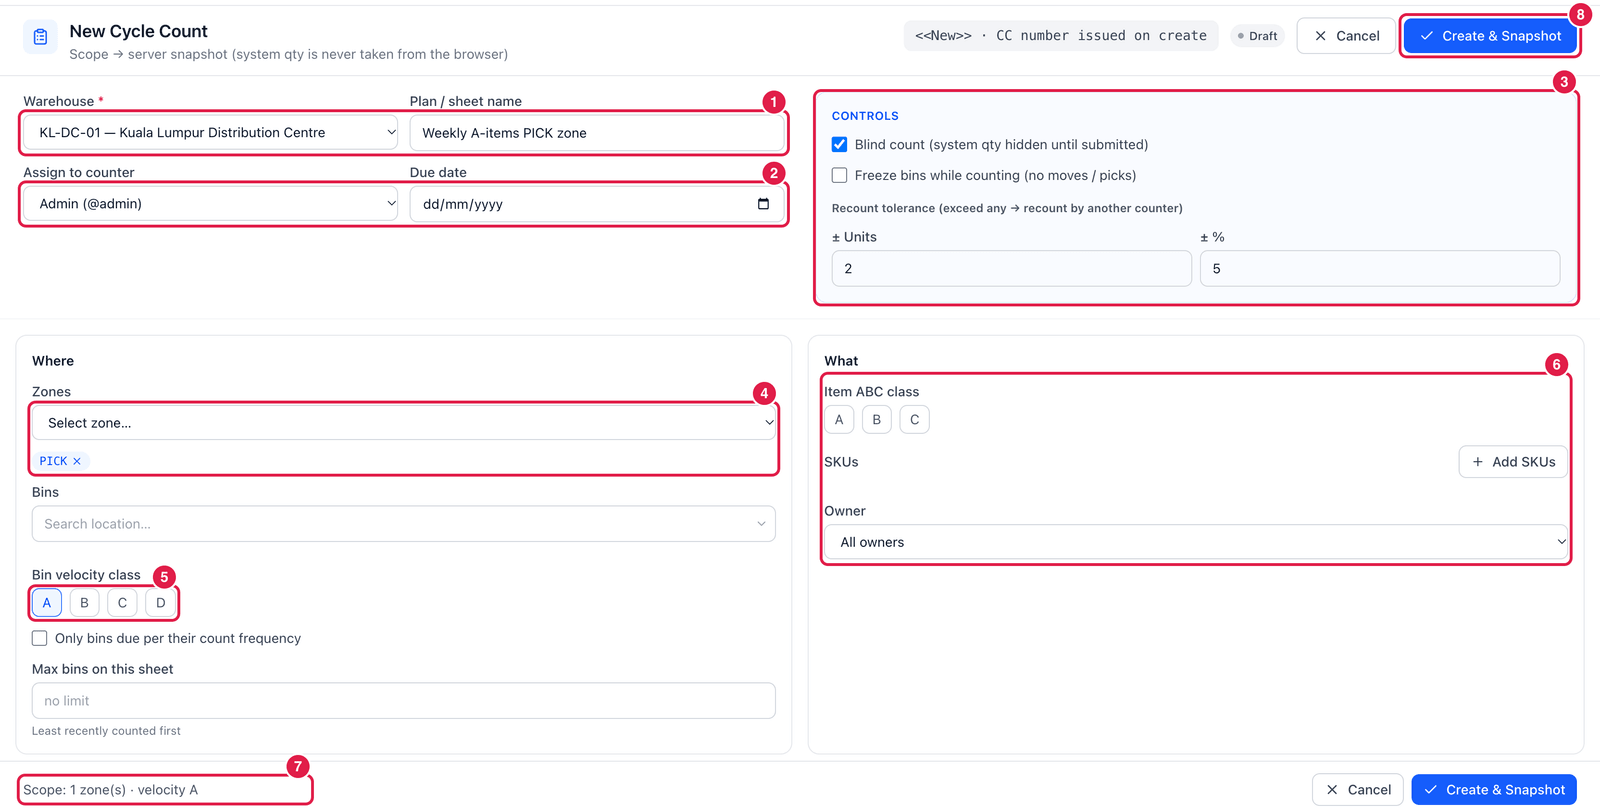Click the "CC number issued on create" label
This screenshot has height=808, width=1600.
[x=1101, y=36]
